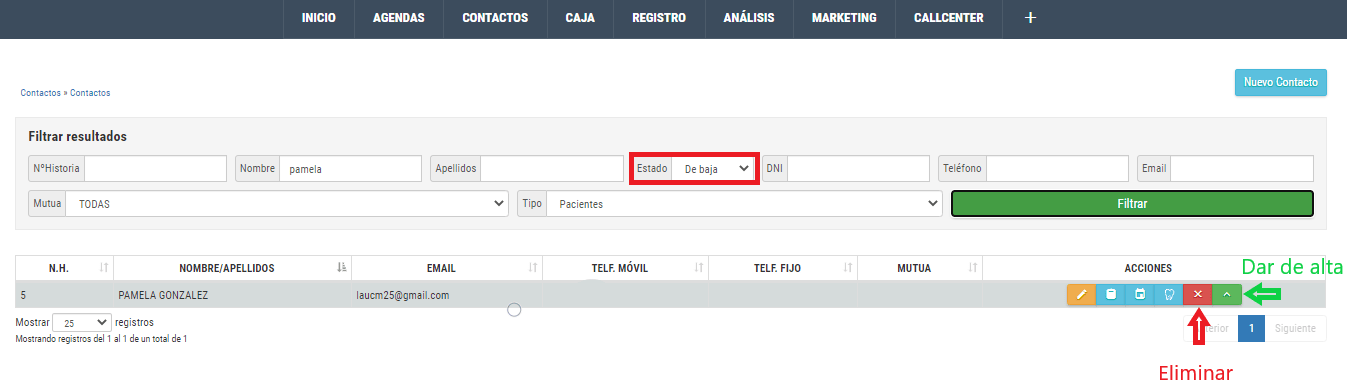This screenshot has height=392, width=1347.
Task: Sort by NOMBRE/APELLIDOS column arrow
Action: (x=342, y=268)
